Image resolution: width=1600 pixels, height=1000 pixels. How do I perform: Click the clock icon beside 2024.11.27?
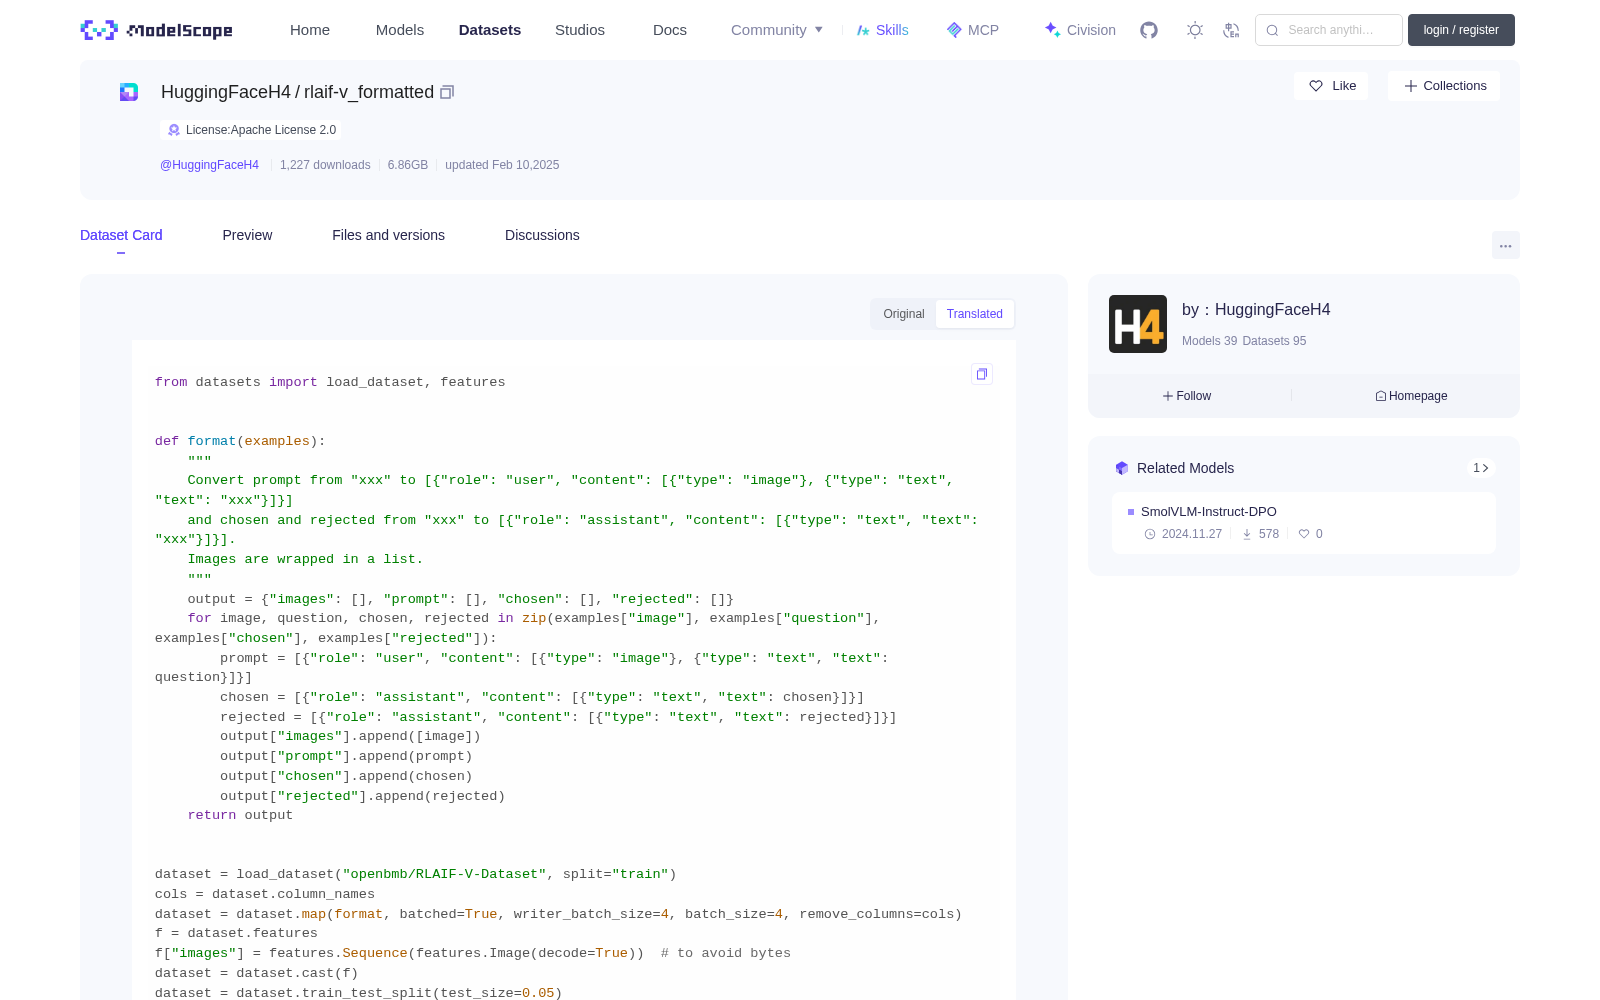(1150, 534)
